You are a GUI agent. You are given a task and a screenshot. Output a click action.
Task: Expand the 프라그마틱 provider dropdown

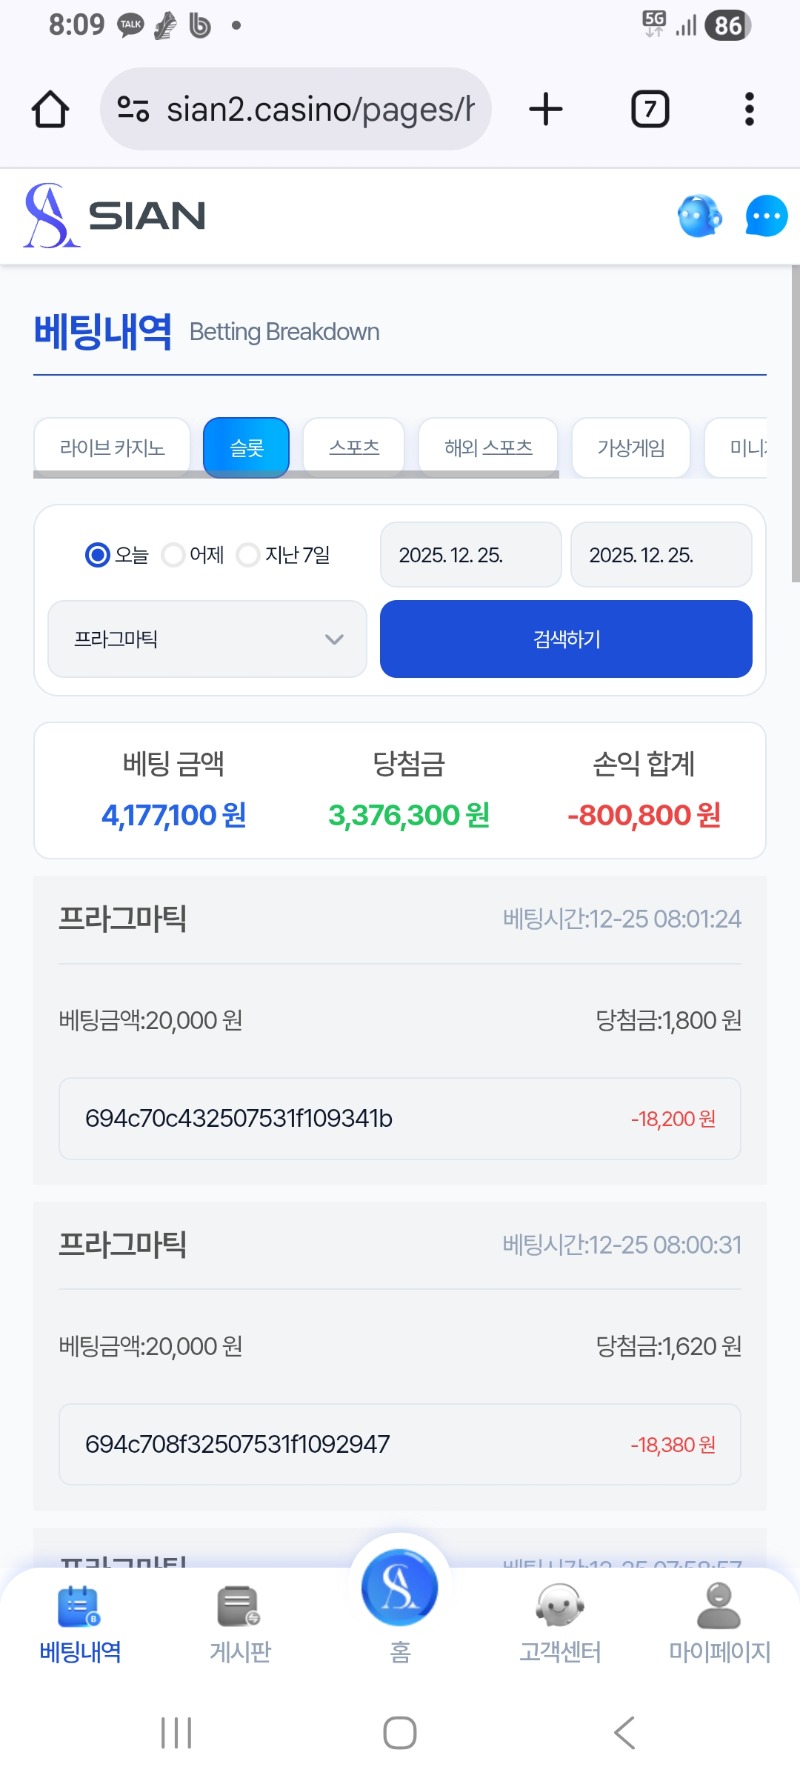pyautogui.click(x=207, y=639)
